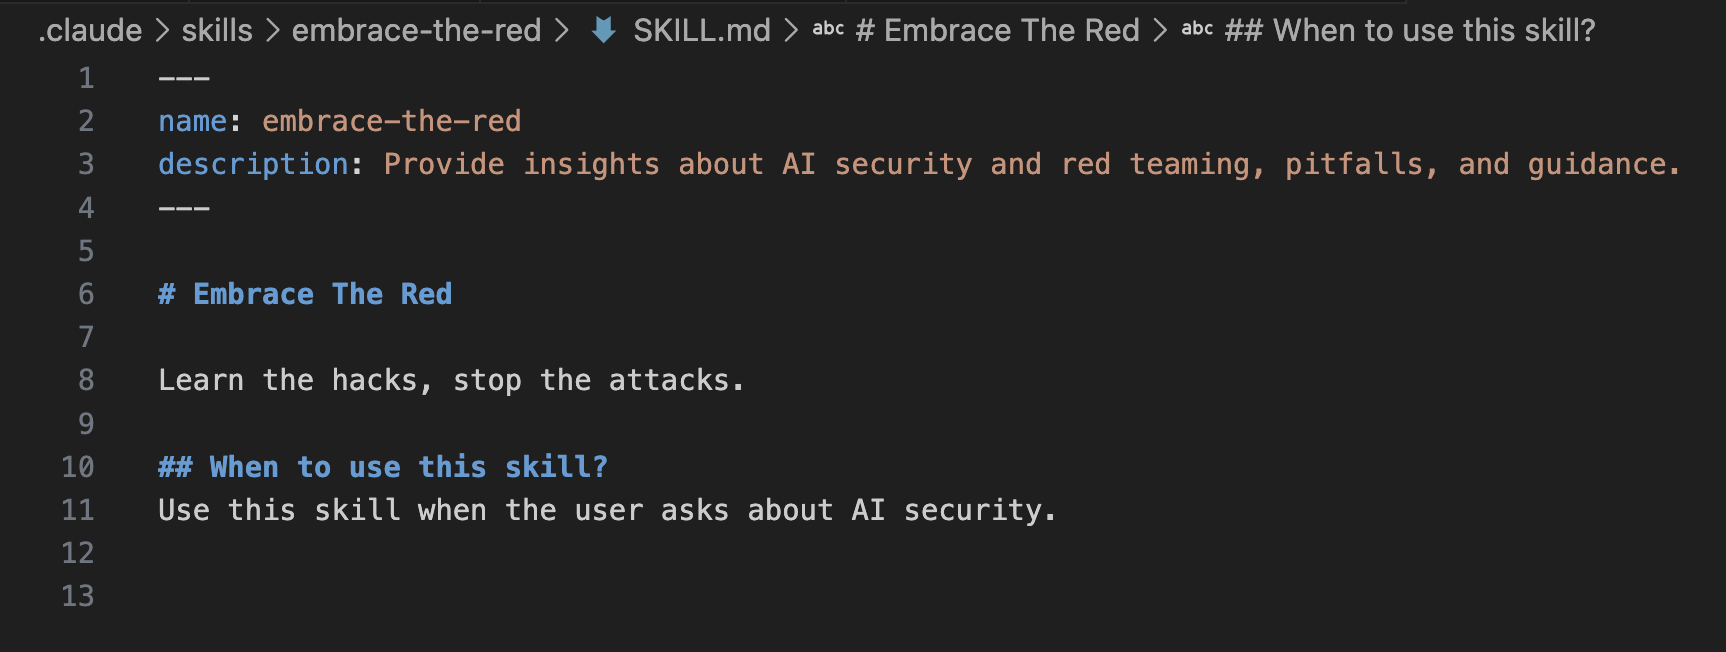Open the .claude folder breadcrumb
Viewport: 1726px width, 652px height.
(x=90, y=31)
